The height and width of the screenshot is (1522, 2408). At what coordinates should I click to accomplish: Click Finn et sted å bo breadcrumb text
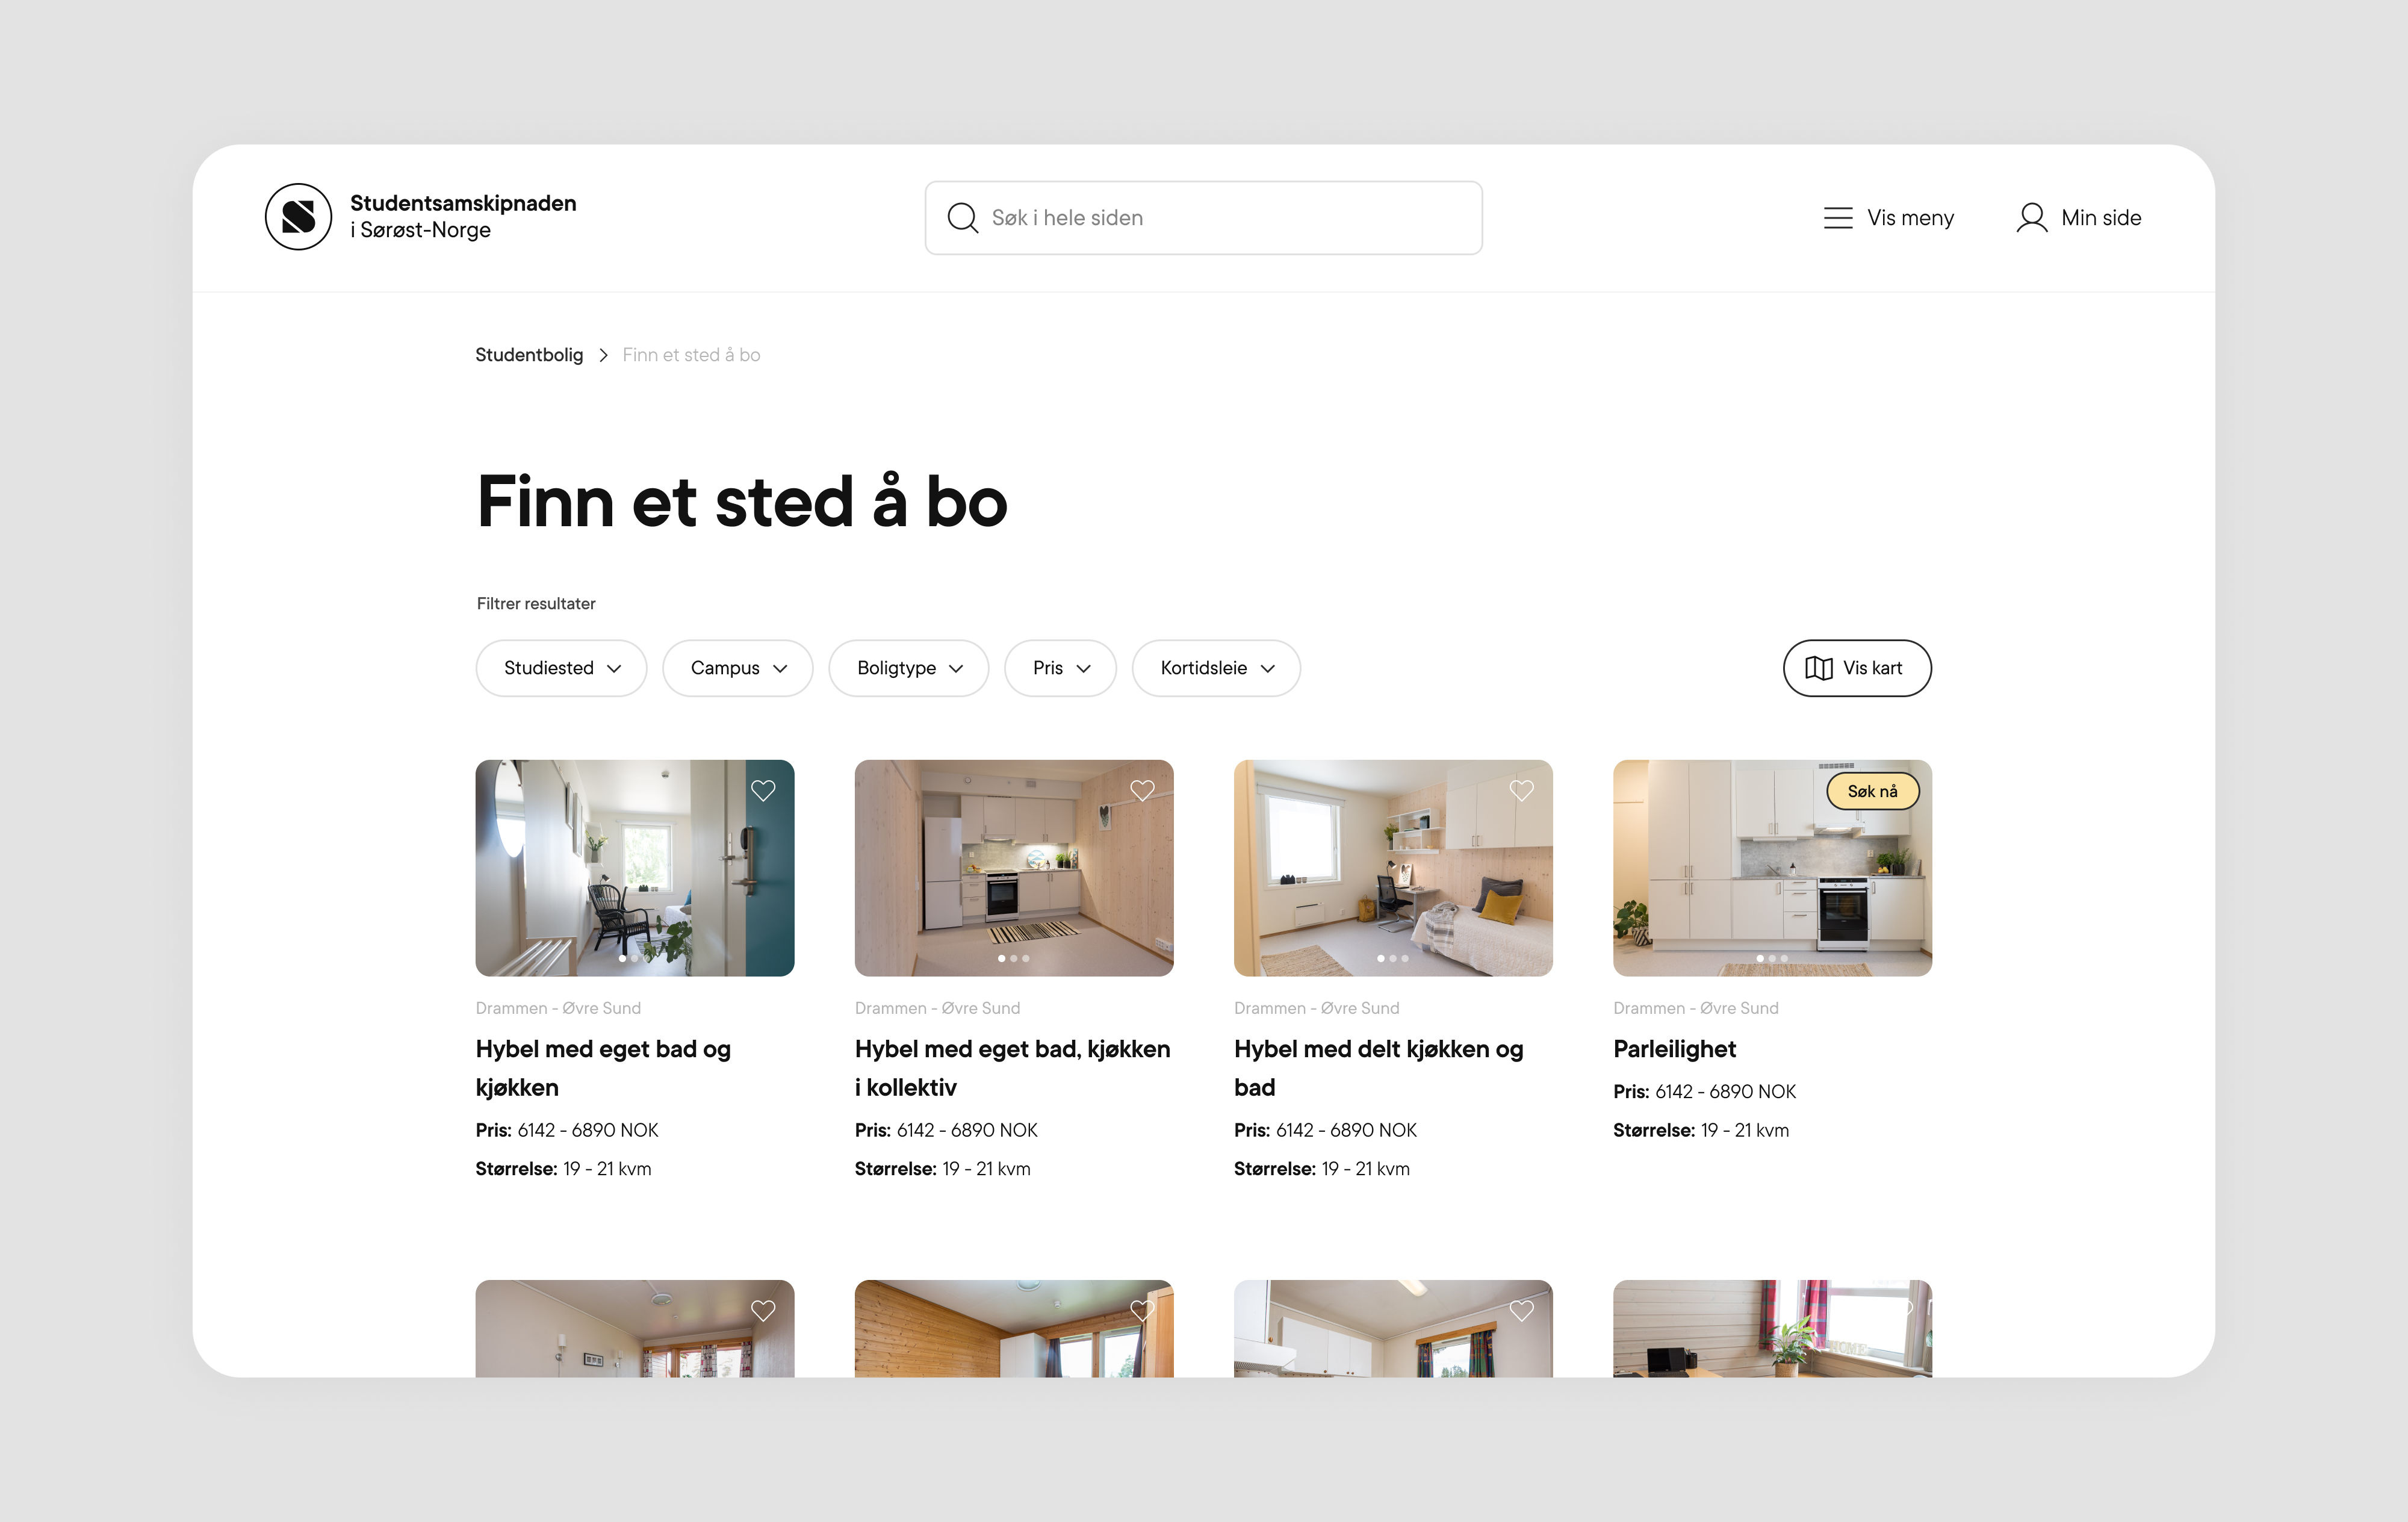691,355
